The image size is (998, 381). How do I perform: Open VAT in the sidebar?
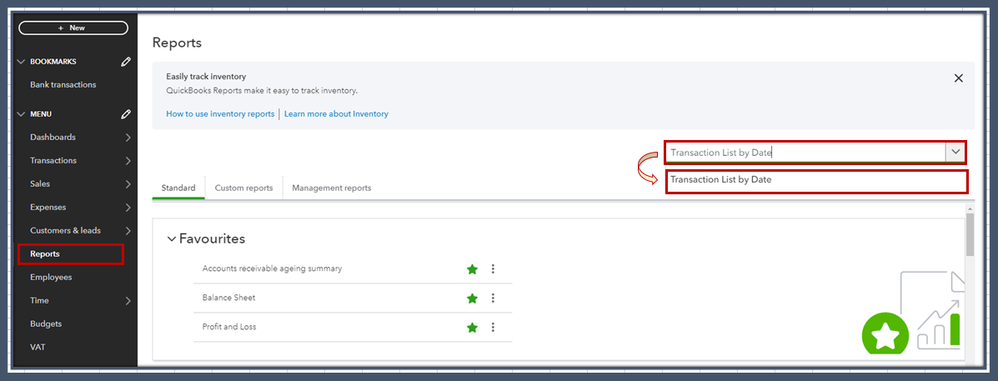pos(38,347)
